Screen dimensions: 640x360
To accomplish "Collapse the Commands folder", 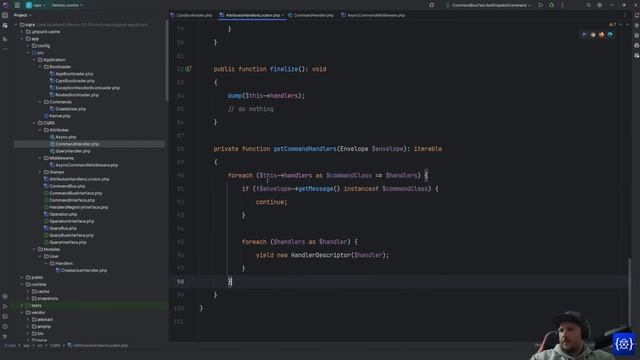I will pyautogui.click(x=40, y=102).
